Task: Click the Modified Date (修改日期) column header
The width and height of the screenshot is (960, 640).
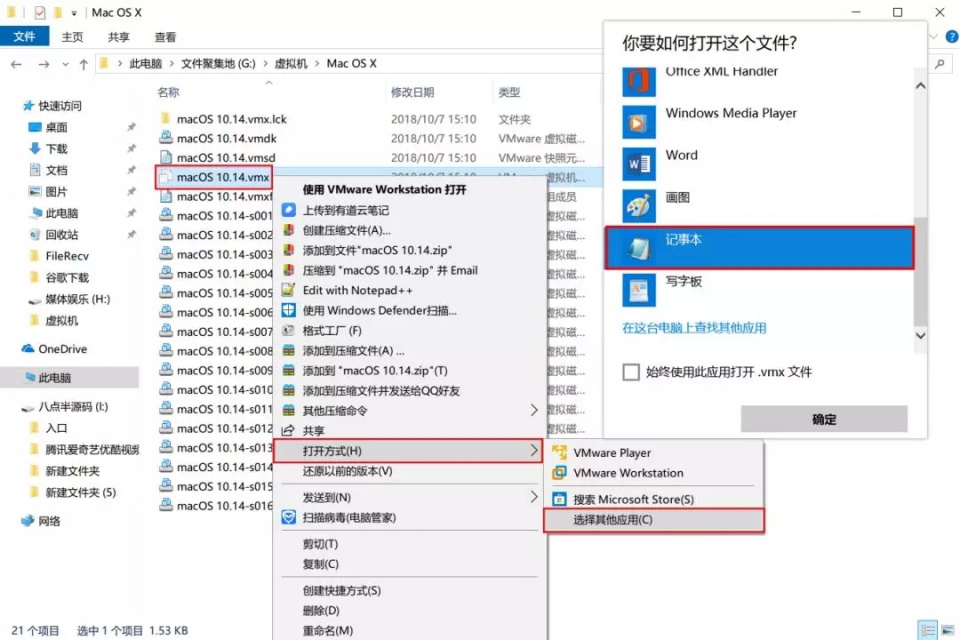Action: coord(413,92)
